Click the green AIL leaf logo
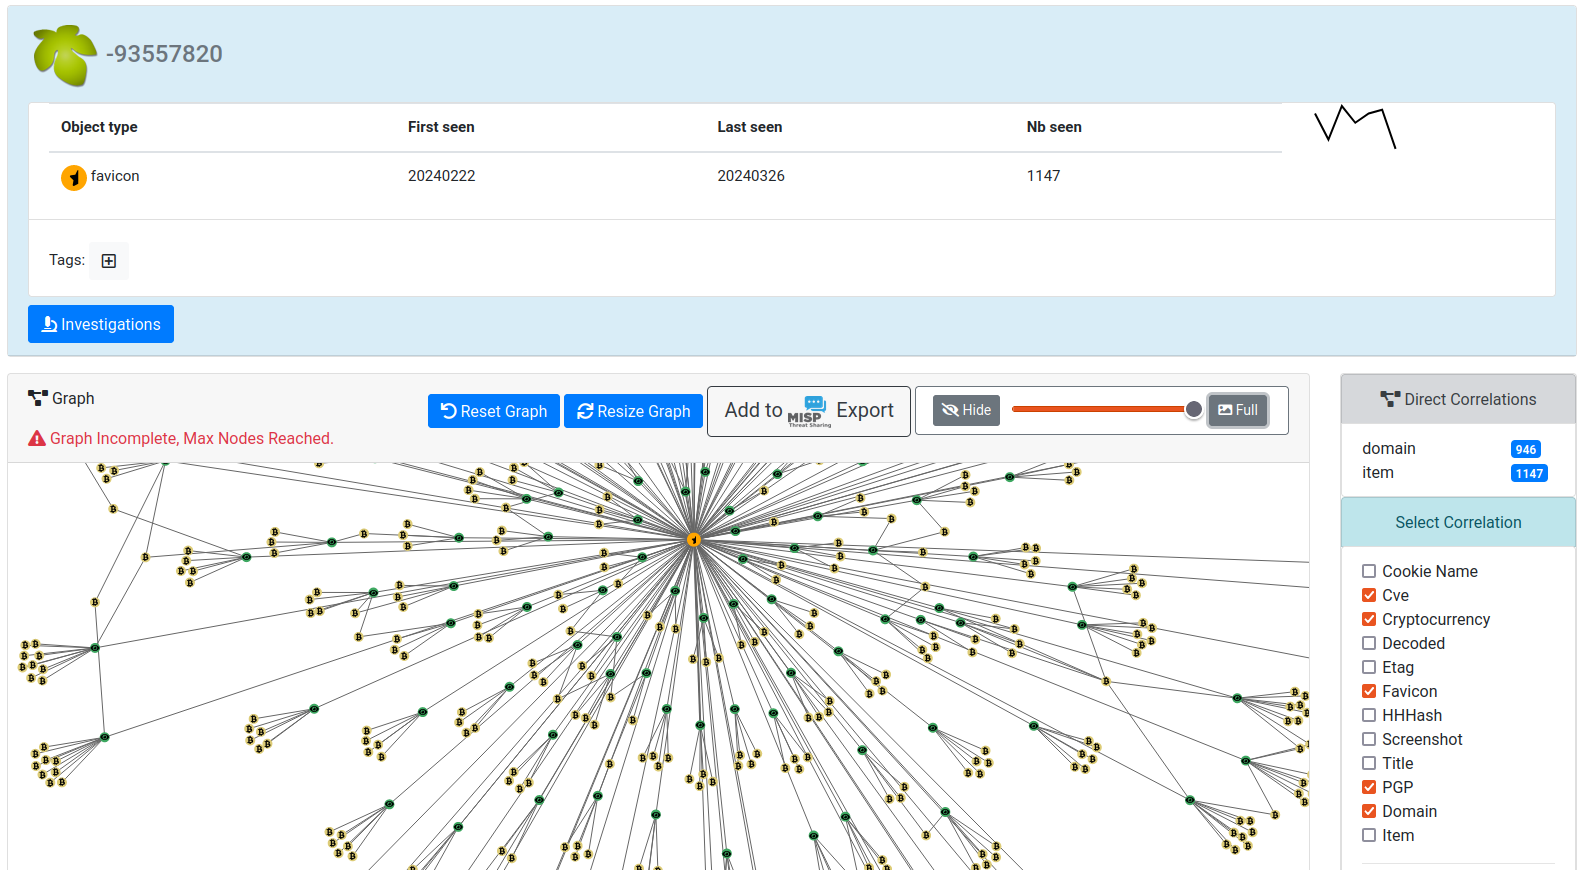This screenshot has height=870, width=1584. tap(64, 54)
